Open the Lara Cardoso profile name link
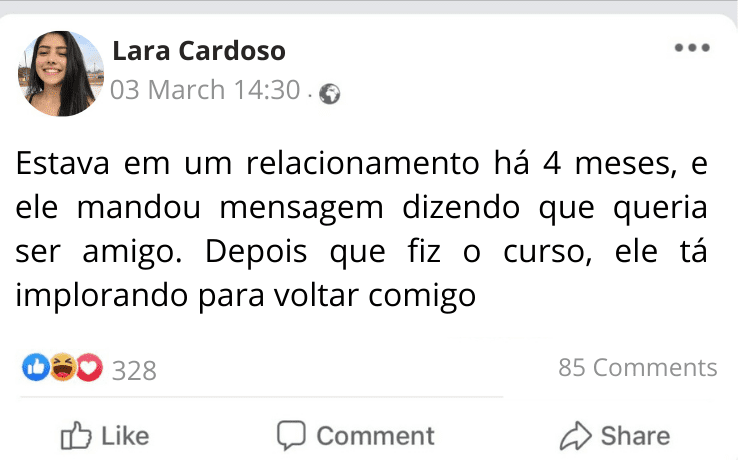The height and width of the screenshot is (460, 738). [x=199, y=51]
